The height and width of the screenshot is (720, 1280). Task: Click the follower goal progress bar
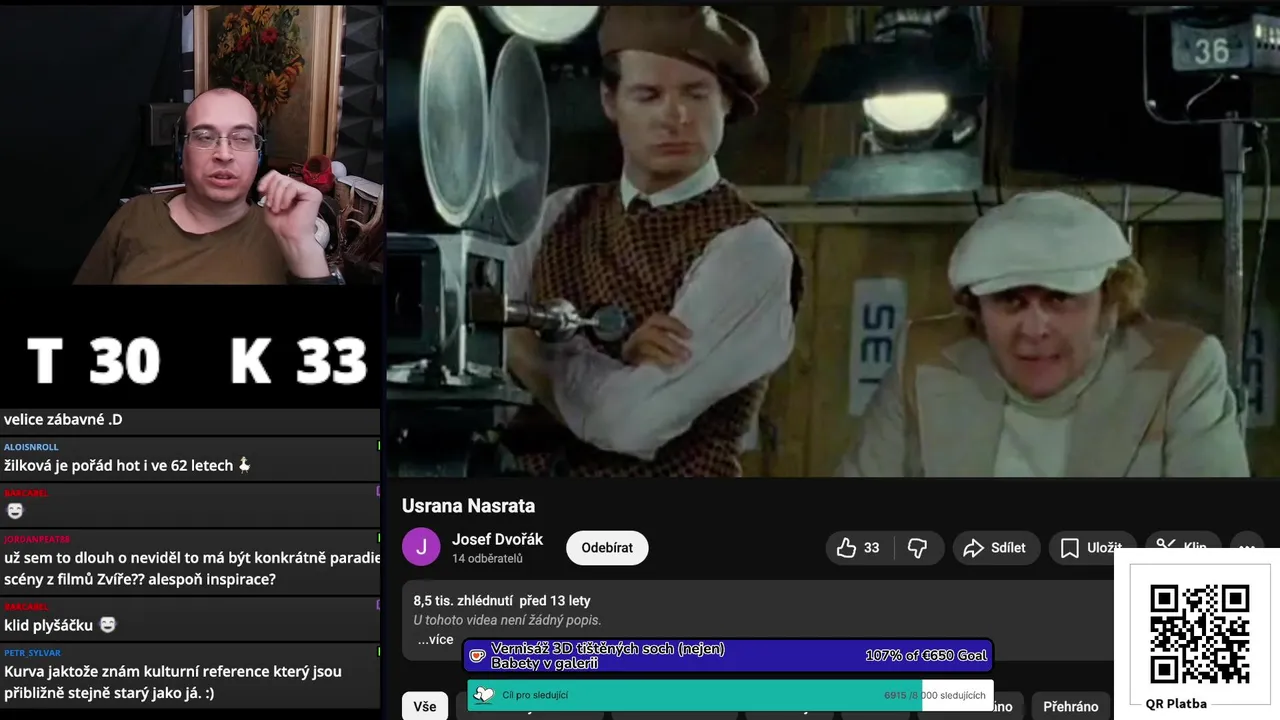coord(730,695)
